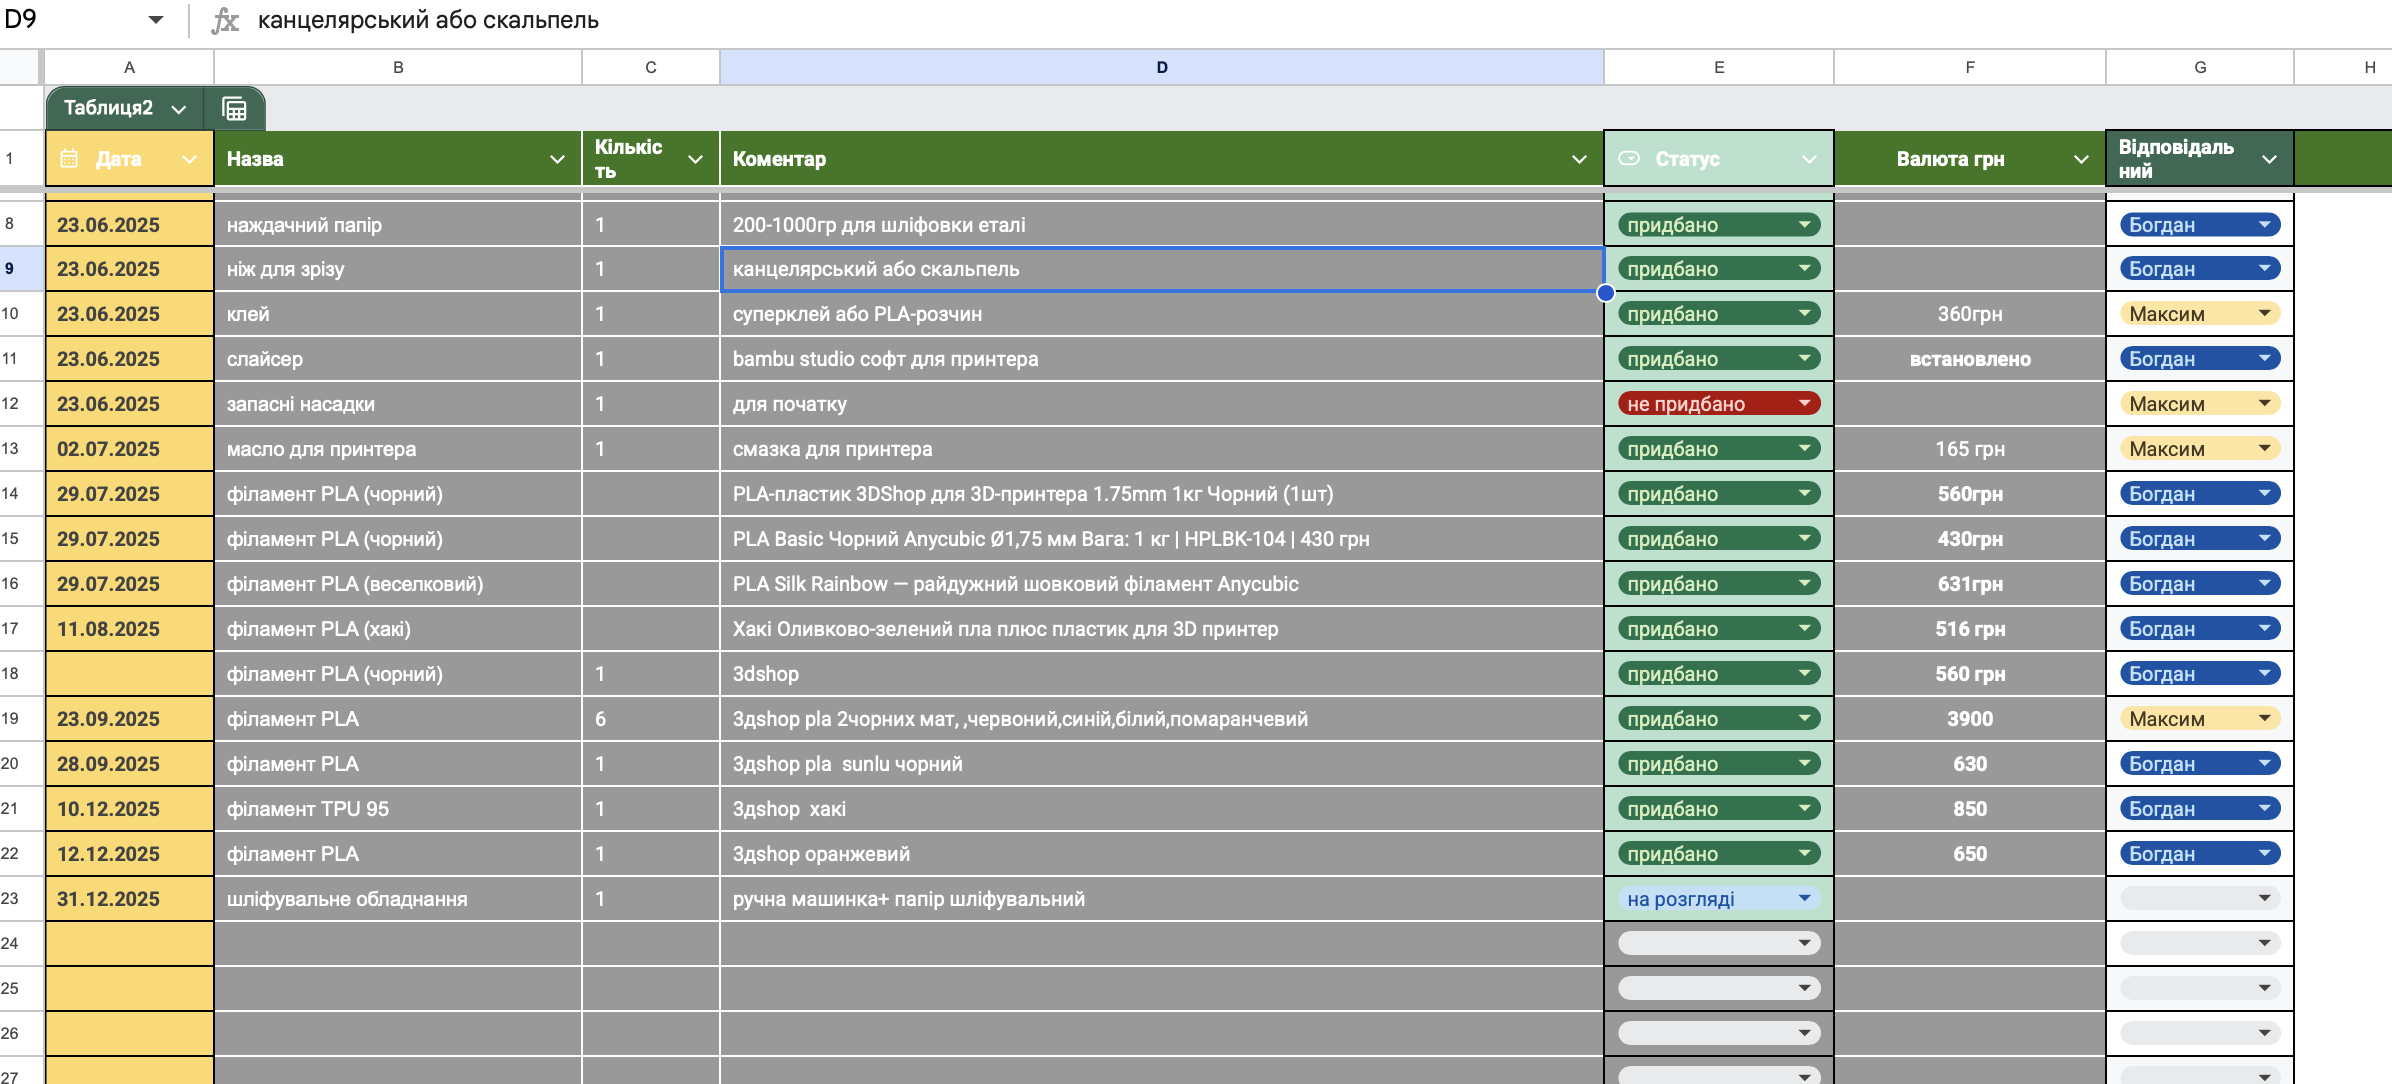
Task: Open the Відповідальний column filter arrow
Action: click(2269, 159)
